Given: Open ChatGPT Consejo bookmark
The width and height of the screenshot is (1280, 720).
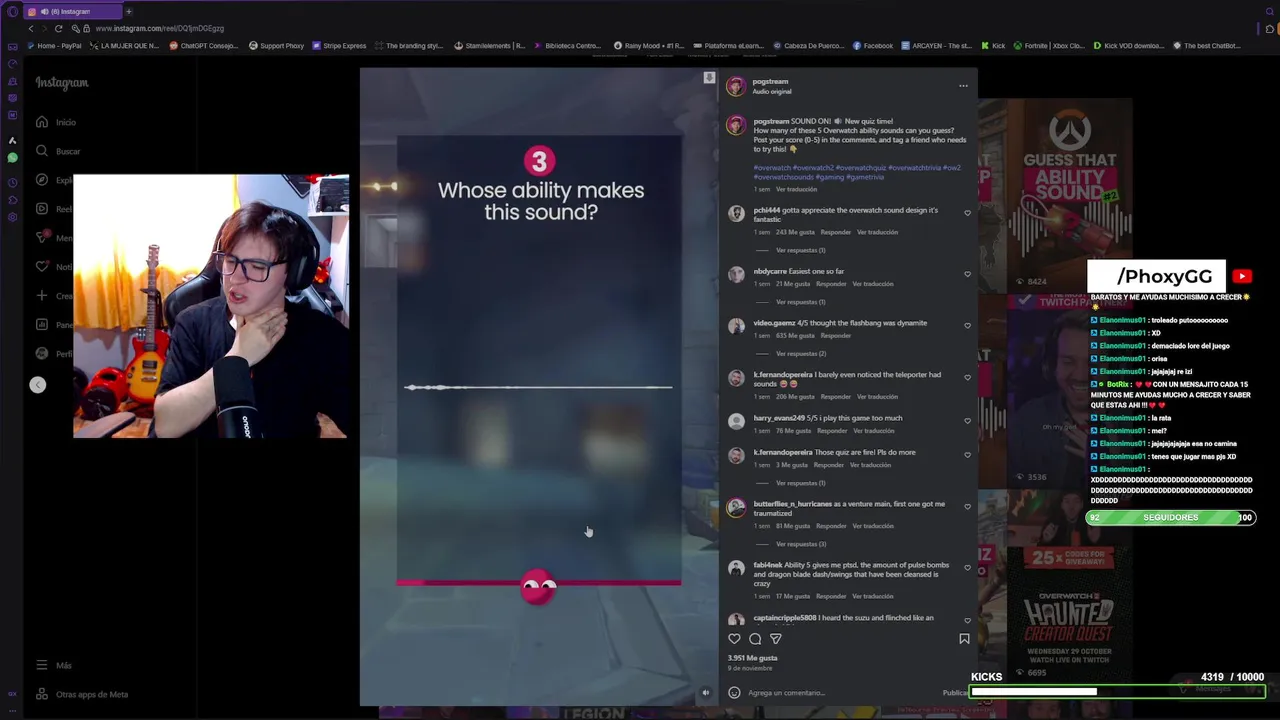Looking at the screenshot, I should [x=204, y=46].
